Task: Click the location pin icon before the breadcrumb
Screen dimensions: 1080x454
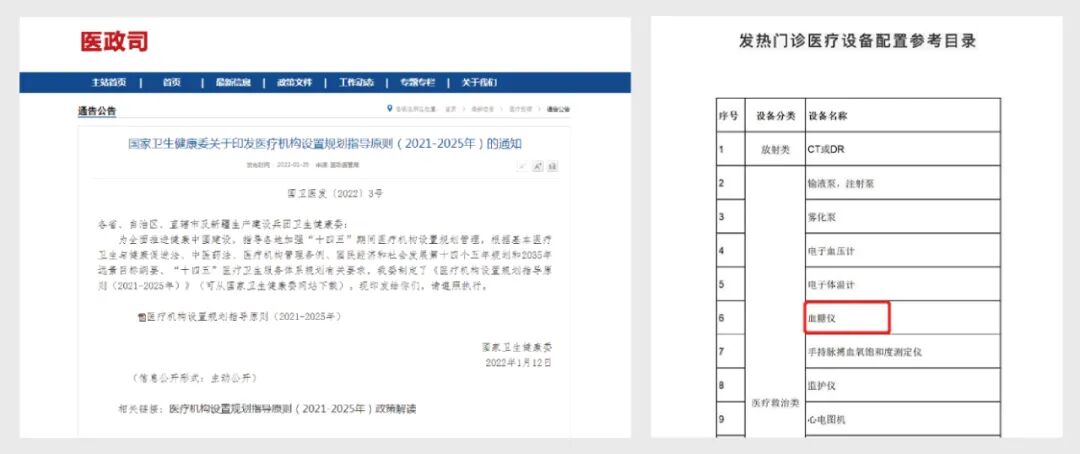Action: pos(390,109)
